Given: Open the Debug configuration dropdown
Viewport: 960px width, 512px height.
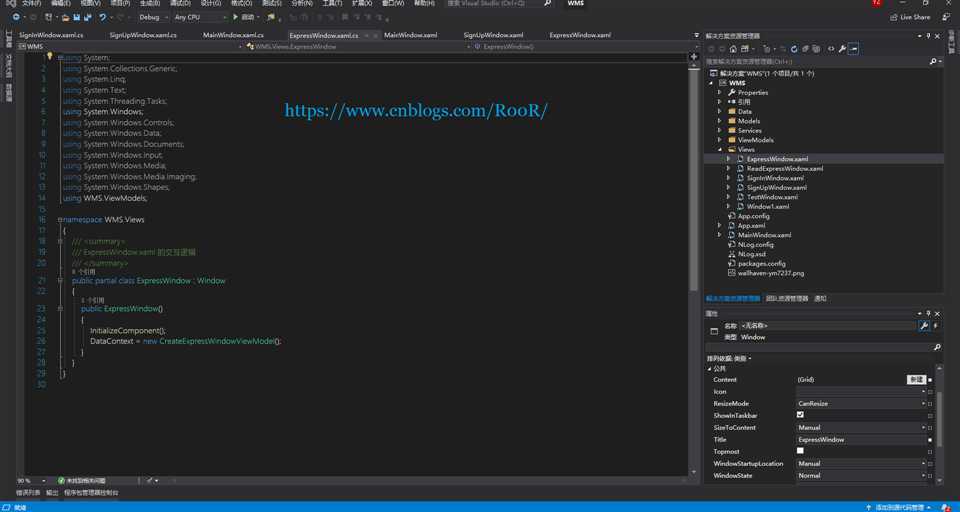Looking at the screenshot, I should 153,17.
